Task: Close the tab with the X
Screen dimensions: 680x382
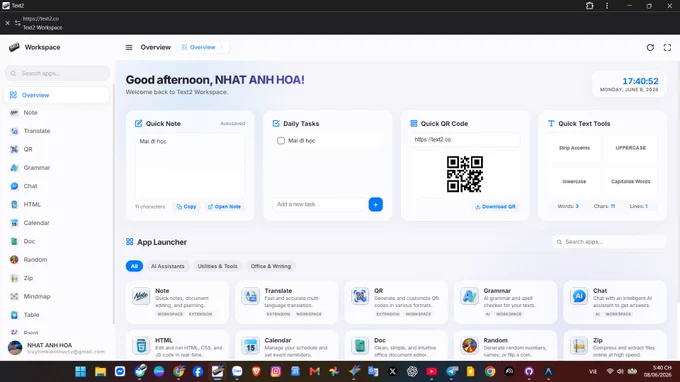Action: tap(7, 23)
